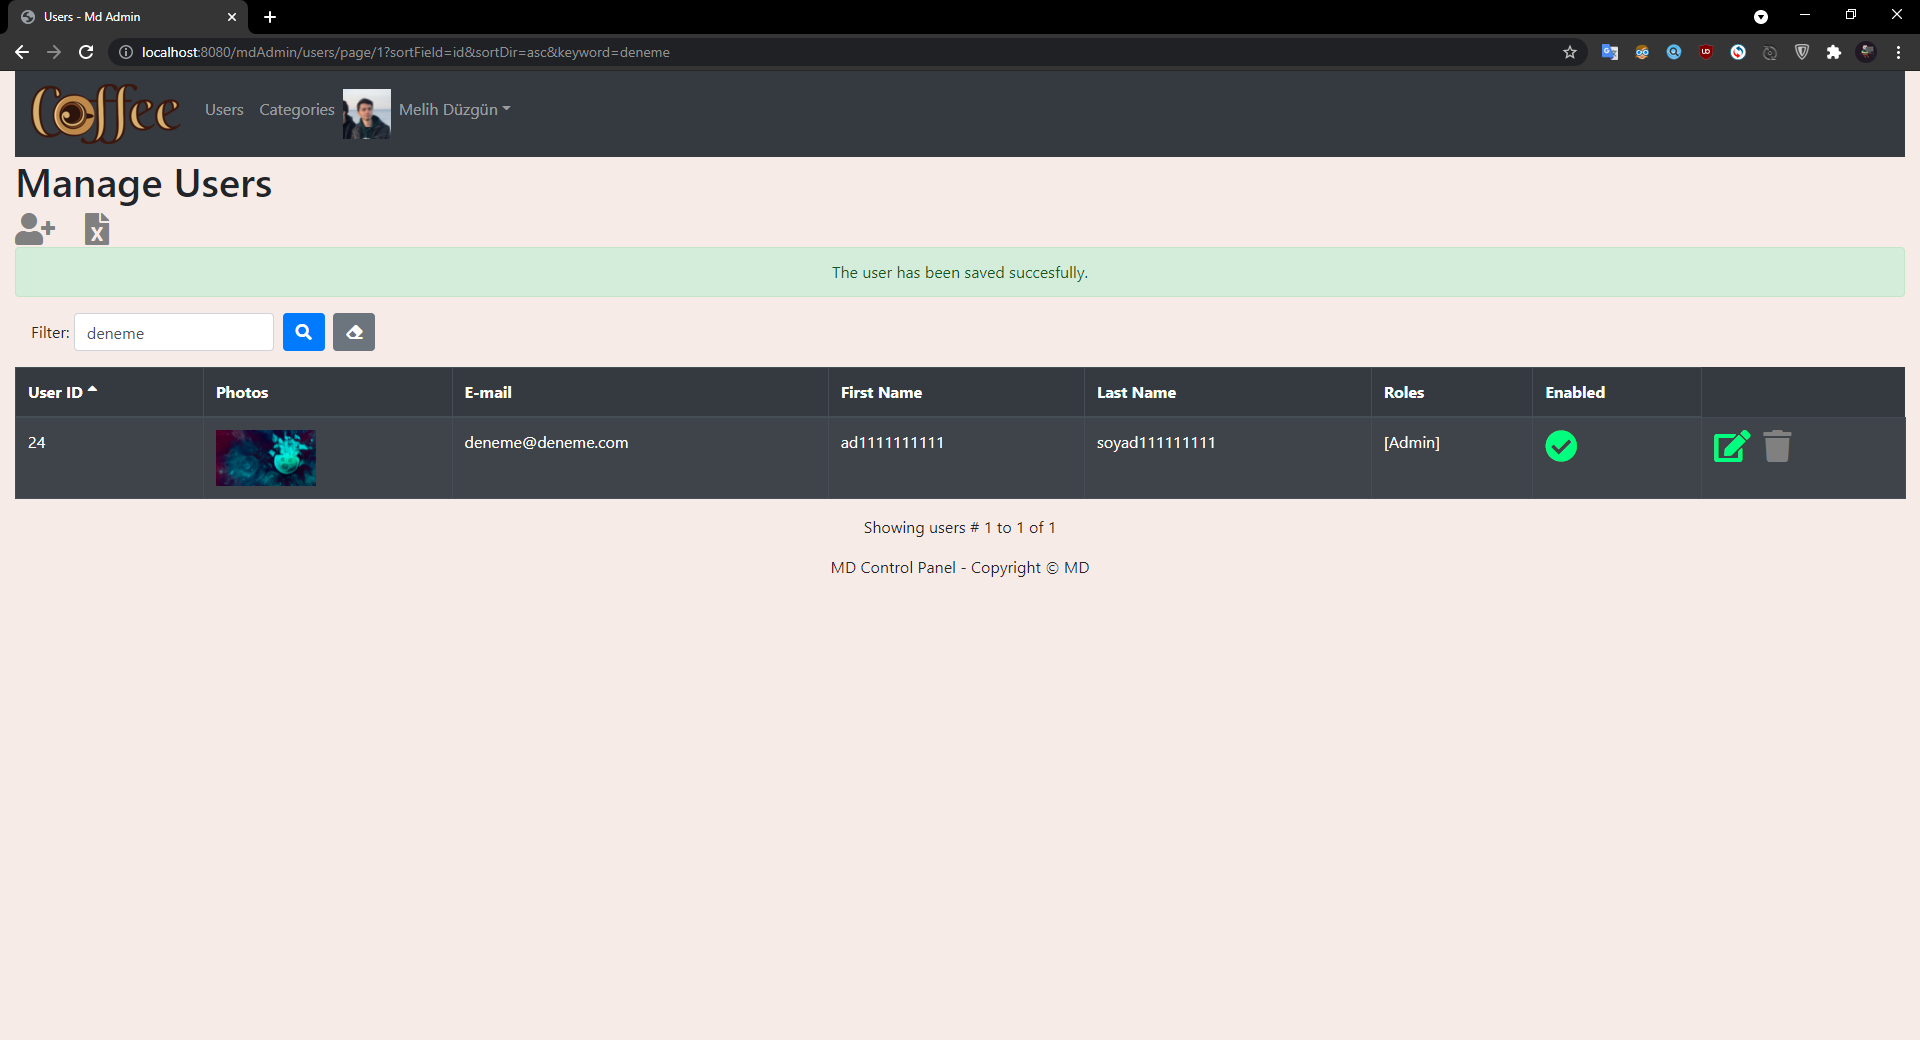Click the add new user icon
Viewport: 1920px width, 1040px height.
[x=35, y=229]
